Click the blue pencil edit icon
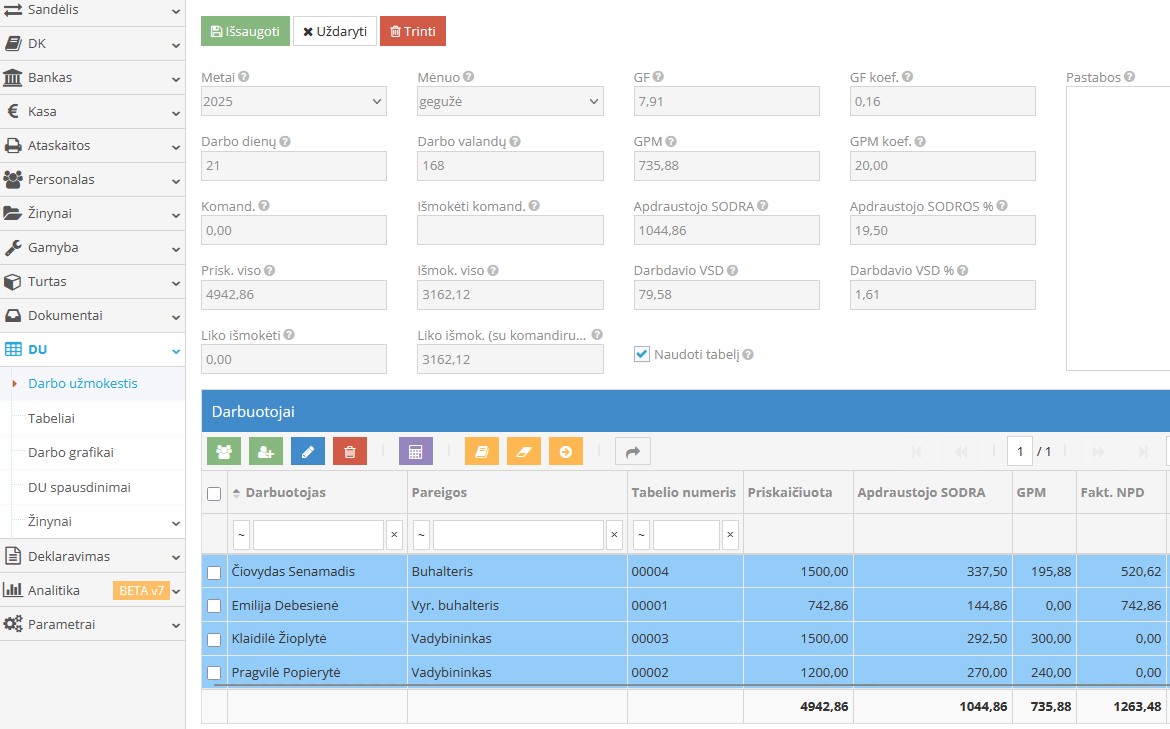This screenshot has height=729, width=1170. (x=307, y=452)
